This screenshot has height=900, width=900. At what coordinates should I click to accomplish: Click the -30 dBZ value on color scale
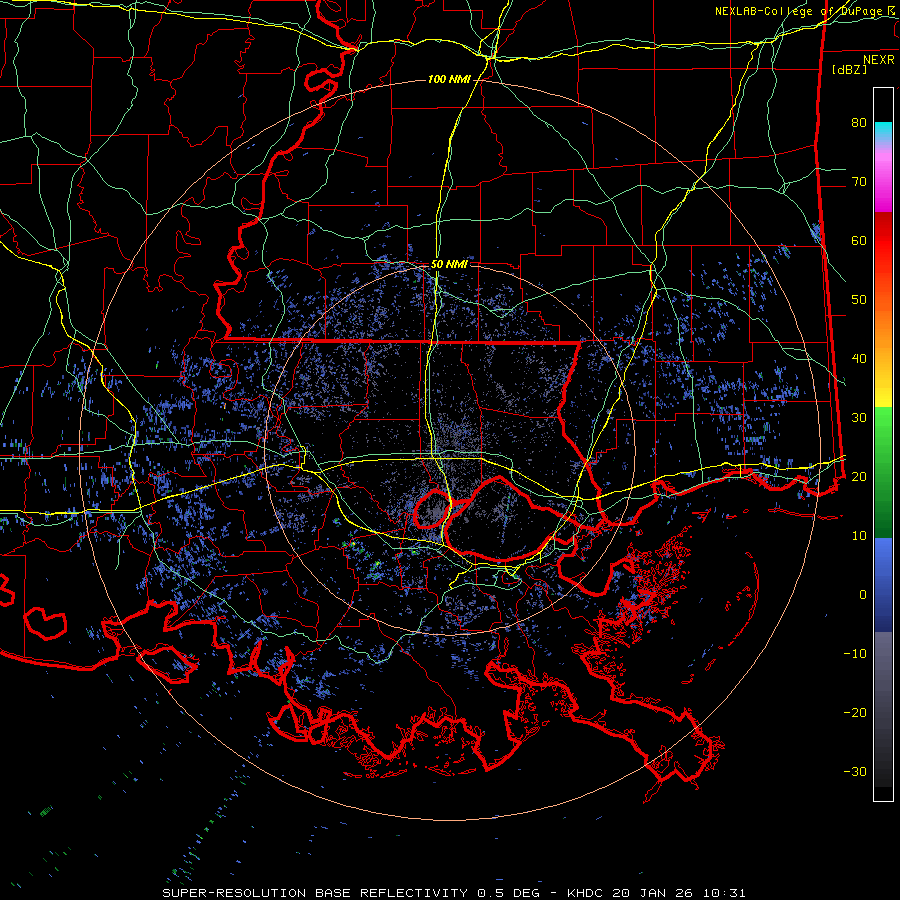[855, 772]
